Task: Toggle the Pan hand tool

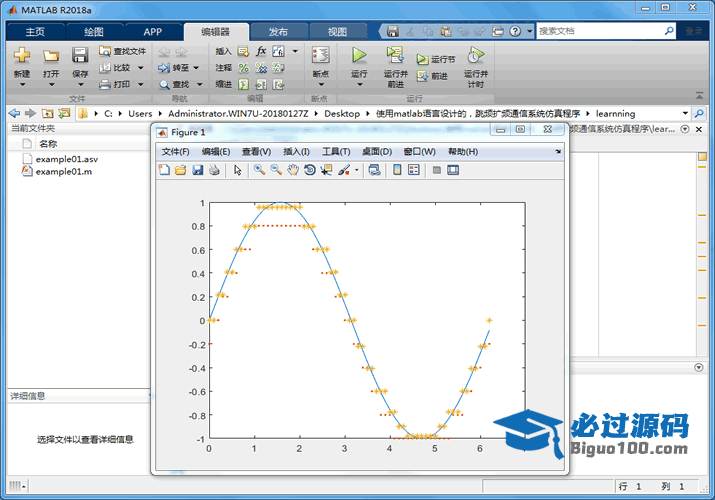Action: click(x=293, y=170)
